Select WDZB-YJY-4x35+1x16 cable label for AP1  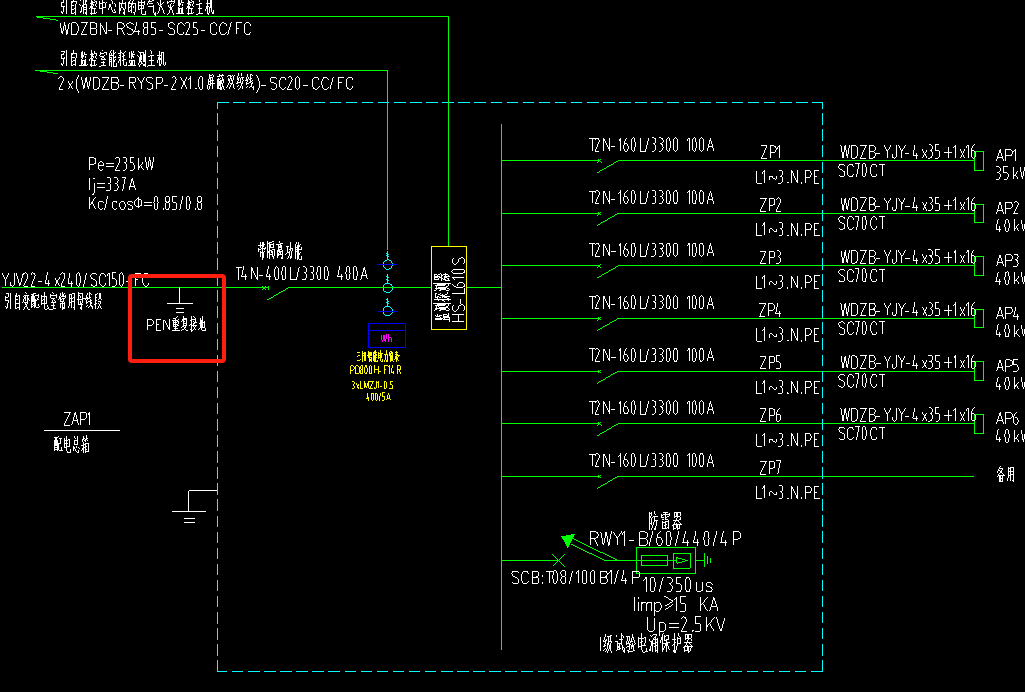908,152
